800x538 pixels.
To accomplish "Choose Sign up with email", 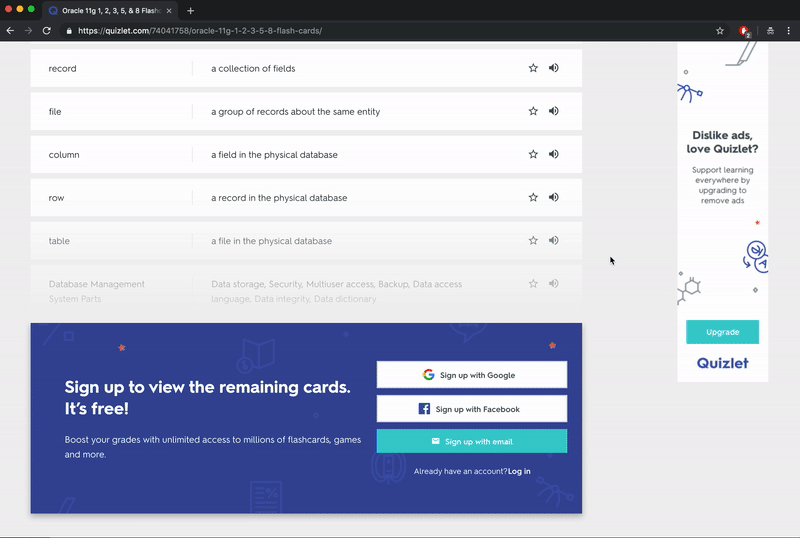I will (471, 441).
